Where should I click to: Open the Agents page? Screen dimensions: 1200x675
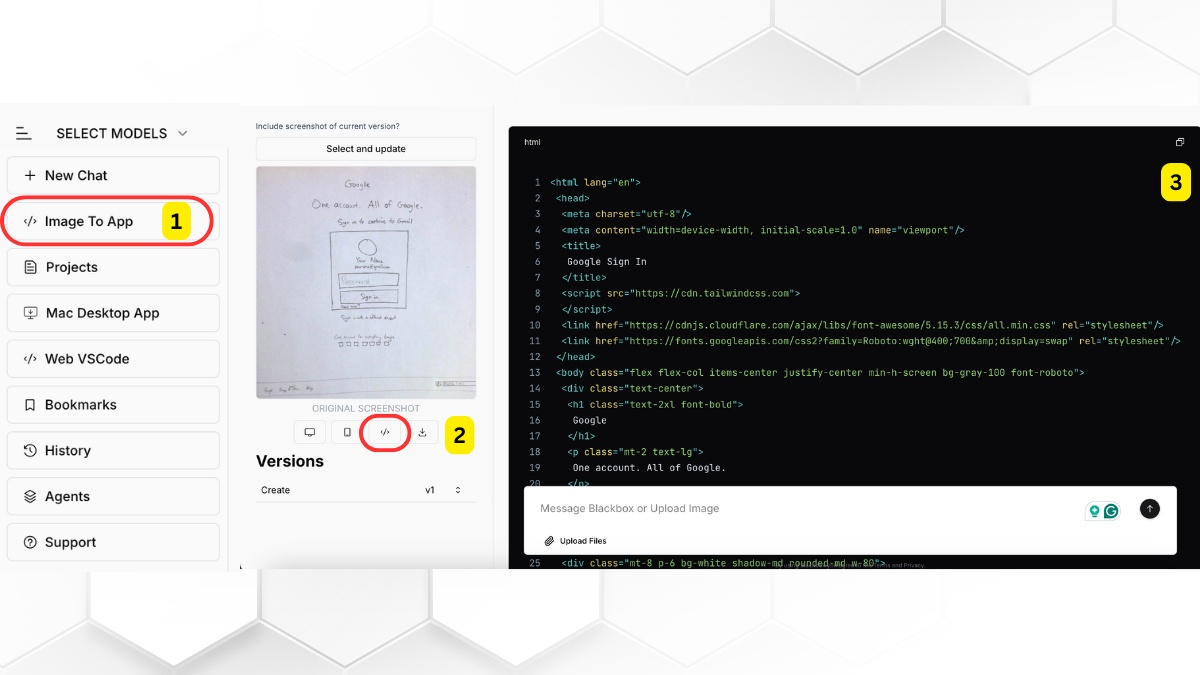(x=113, y=496)
